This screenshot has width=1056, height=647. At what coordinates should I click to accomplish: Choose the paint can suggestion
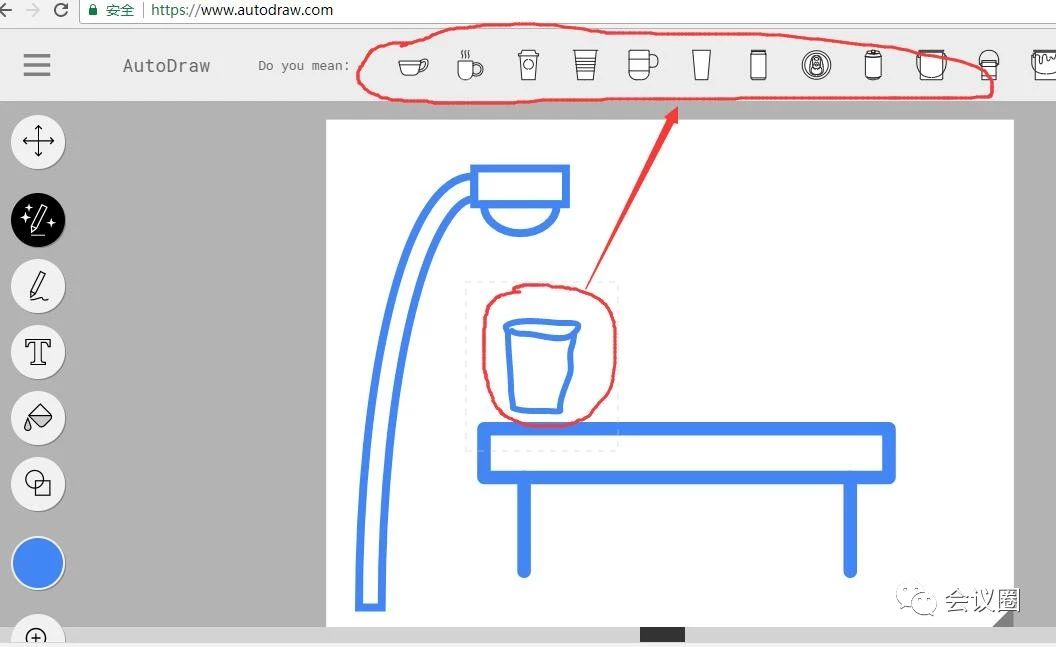click(x=1044, y=65)
